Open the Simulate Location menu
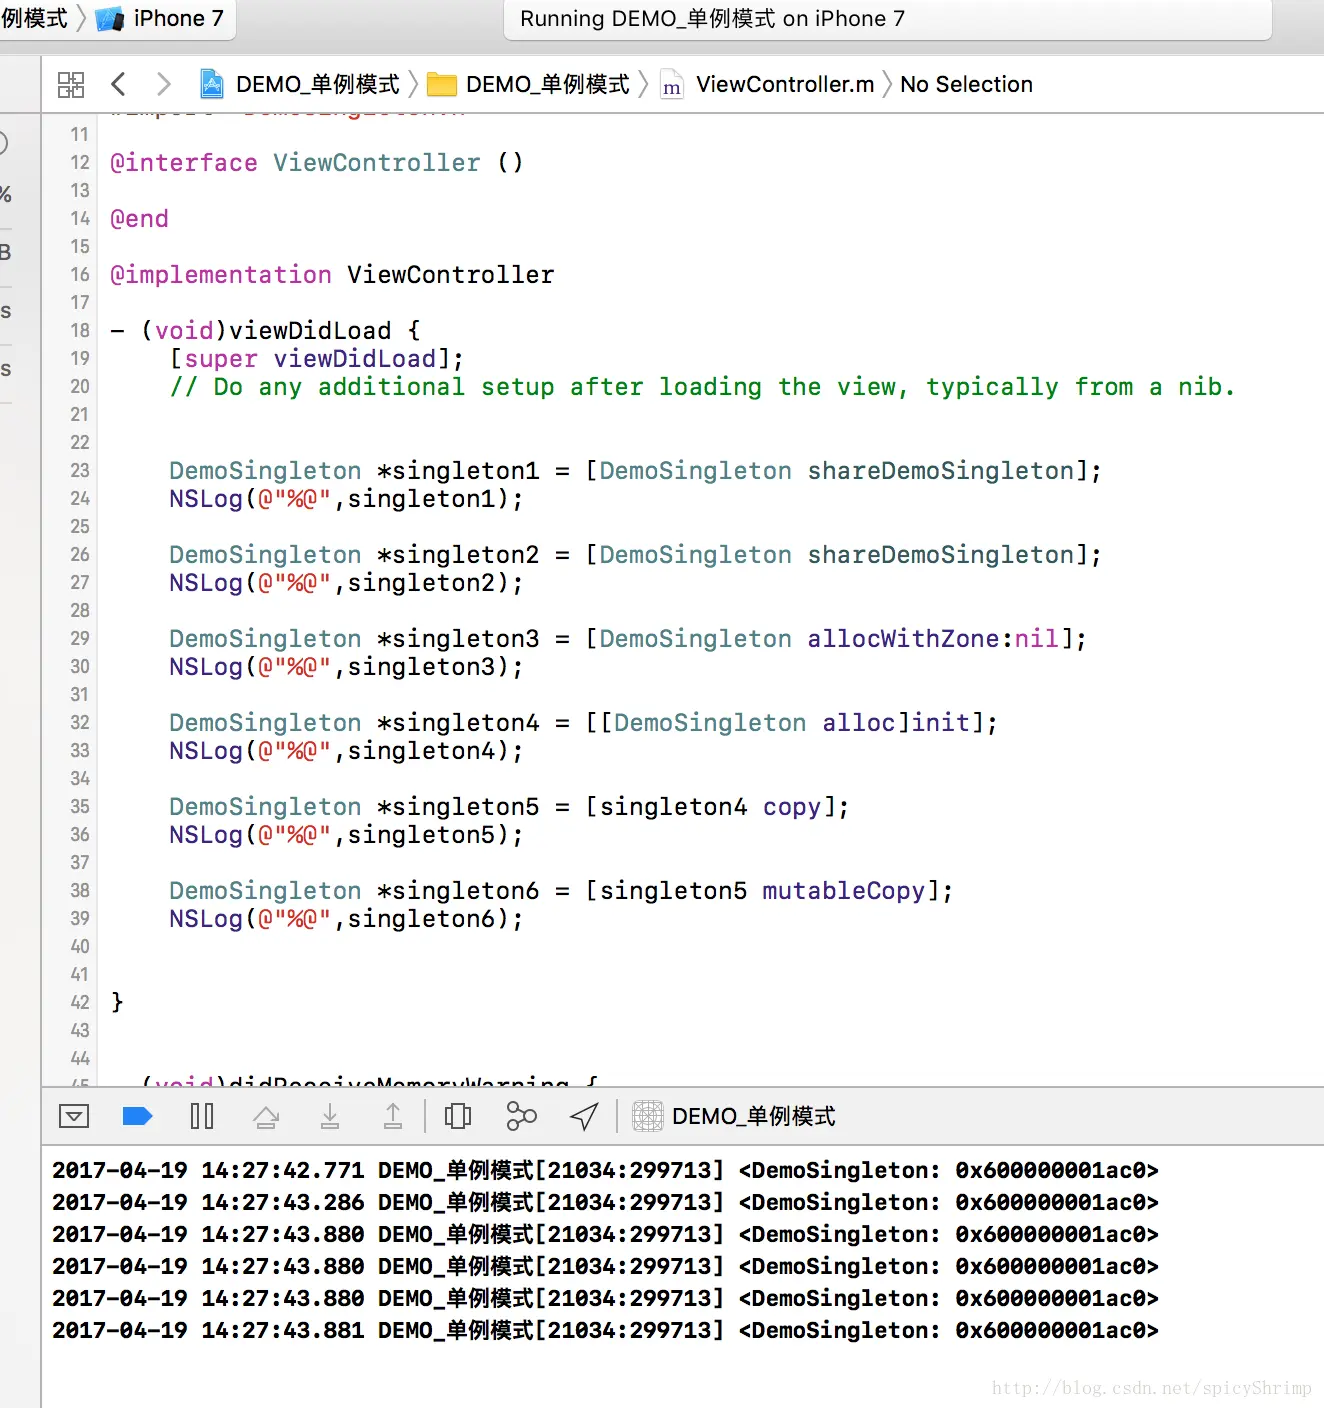This screenshot has width=1324, height=1408. 584,1116
